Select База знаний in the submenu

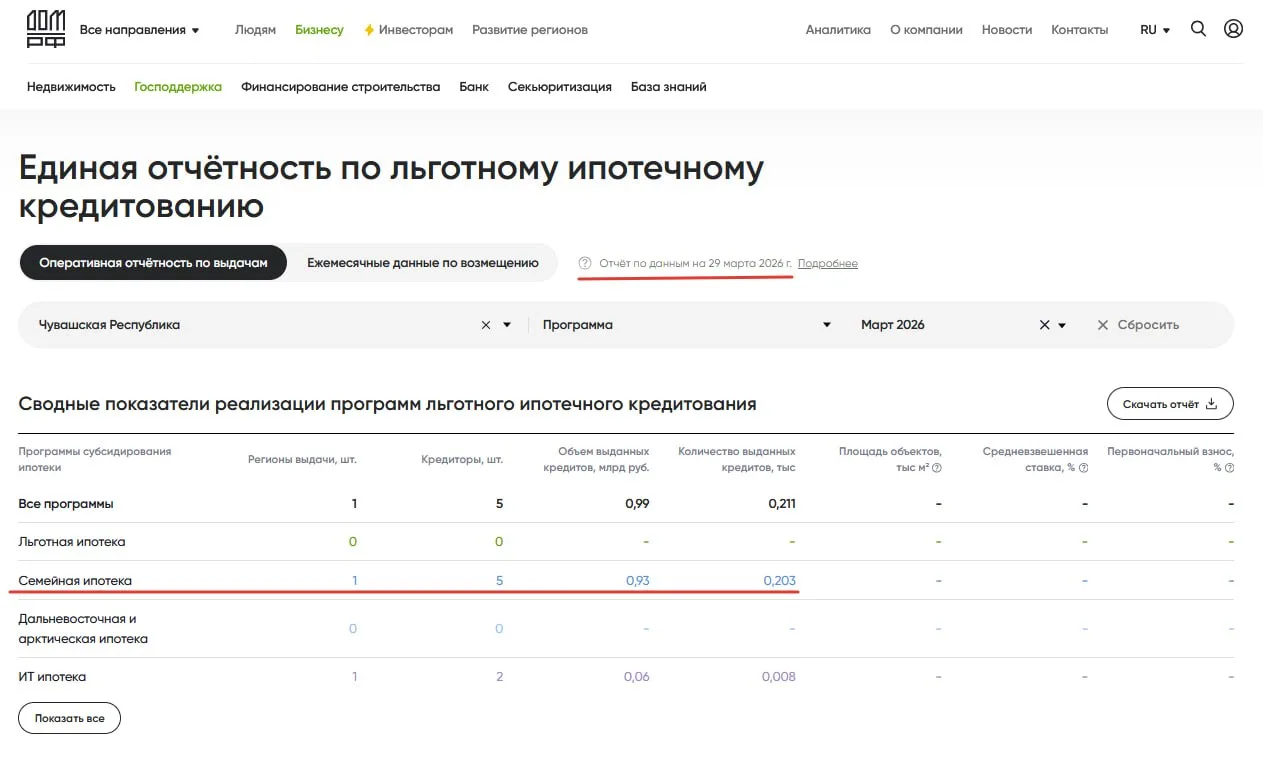point(668,87)
